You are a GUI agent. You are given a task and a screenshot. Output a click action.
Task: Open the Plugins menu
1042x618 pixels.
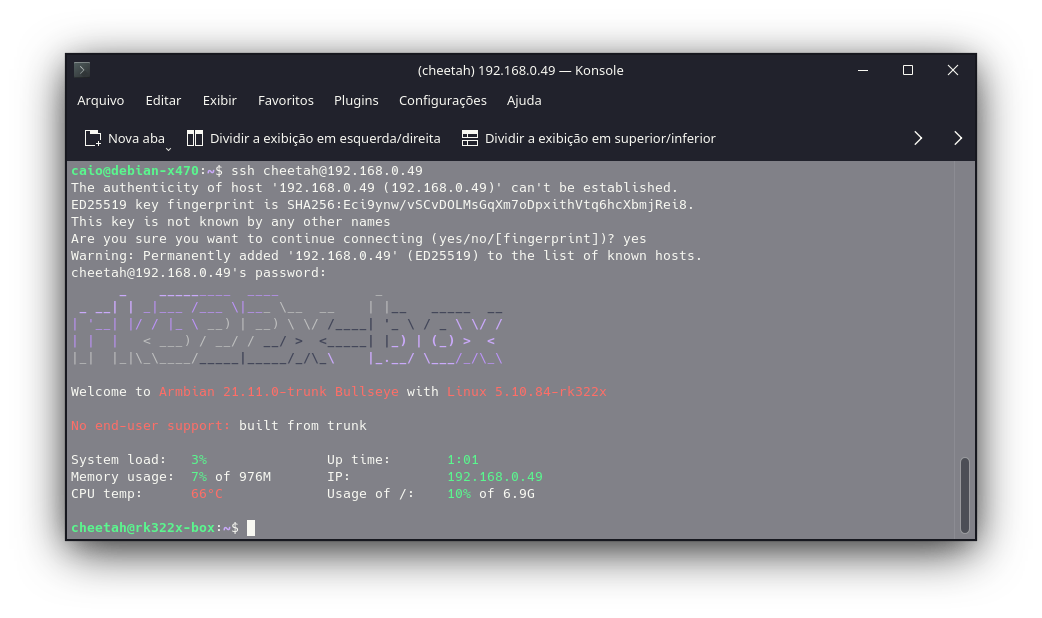point(356,100)
